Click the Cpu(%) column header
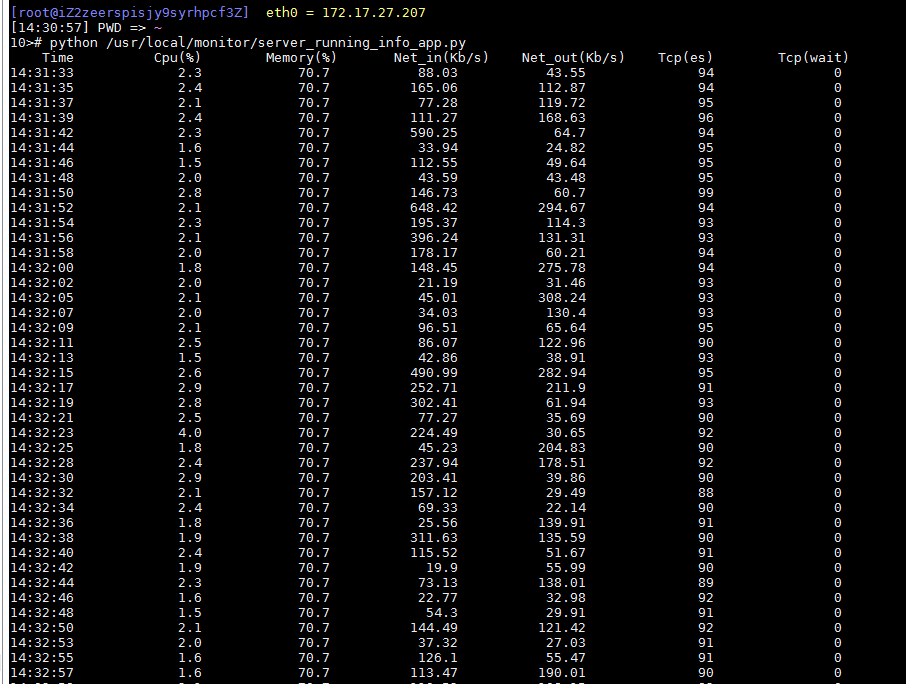This screenshot has height=684, width=906. (x=177, y=57)
